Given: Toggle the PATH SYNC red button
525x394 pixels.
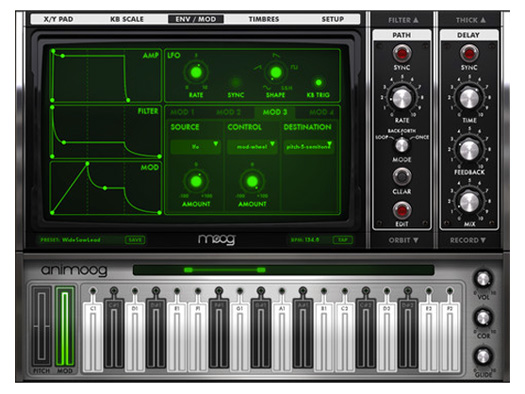Looking at the screenshot, I should 402,53.
